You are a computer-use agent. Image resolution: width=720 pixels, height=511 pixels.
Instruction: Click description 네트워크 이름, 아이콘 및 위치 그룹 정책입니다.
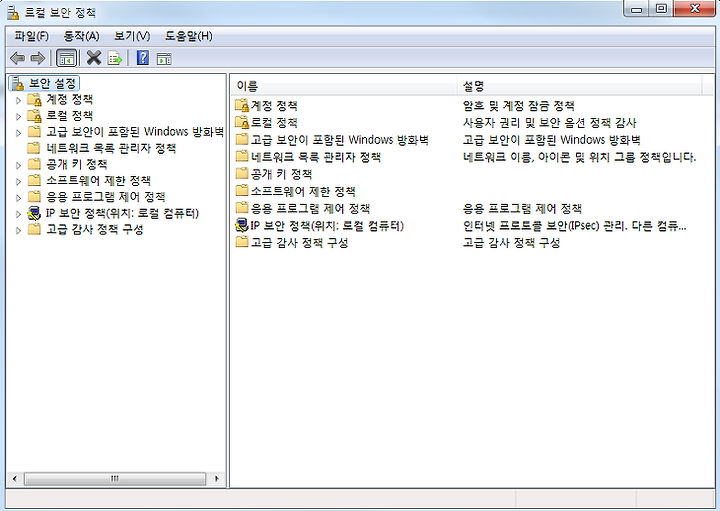tap(579, 157)
